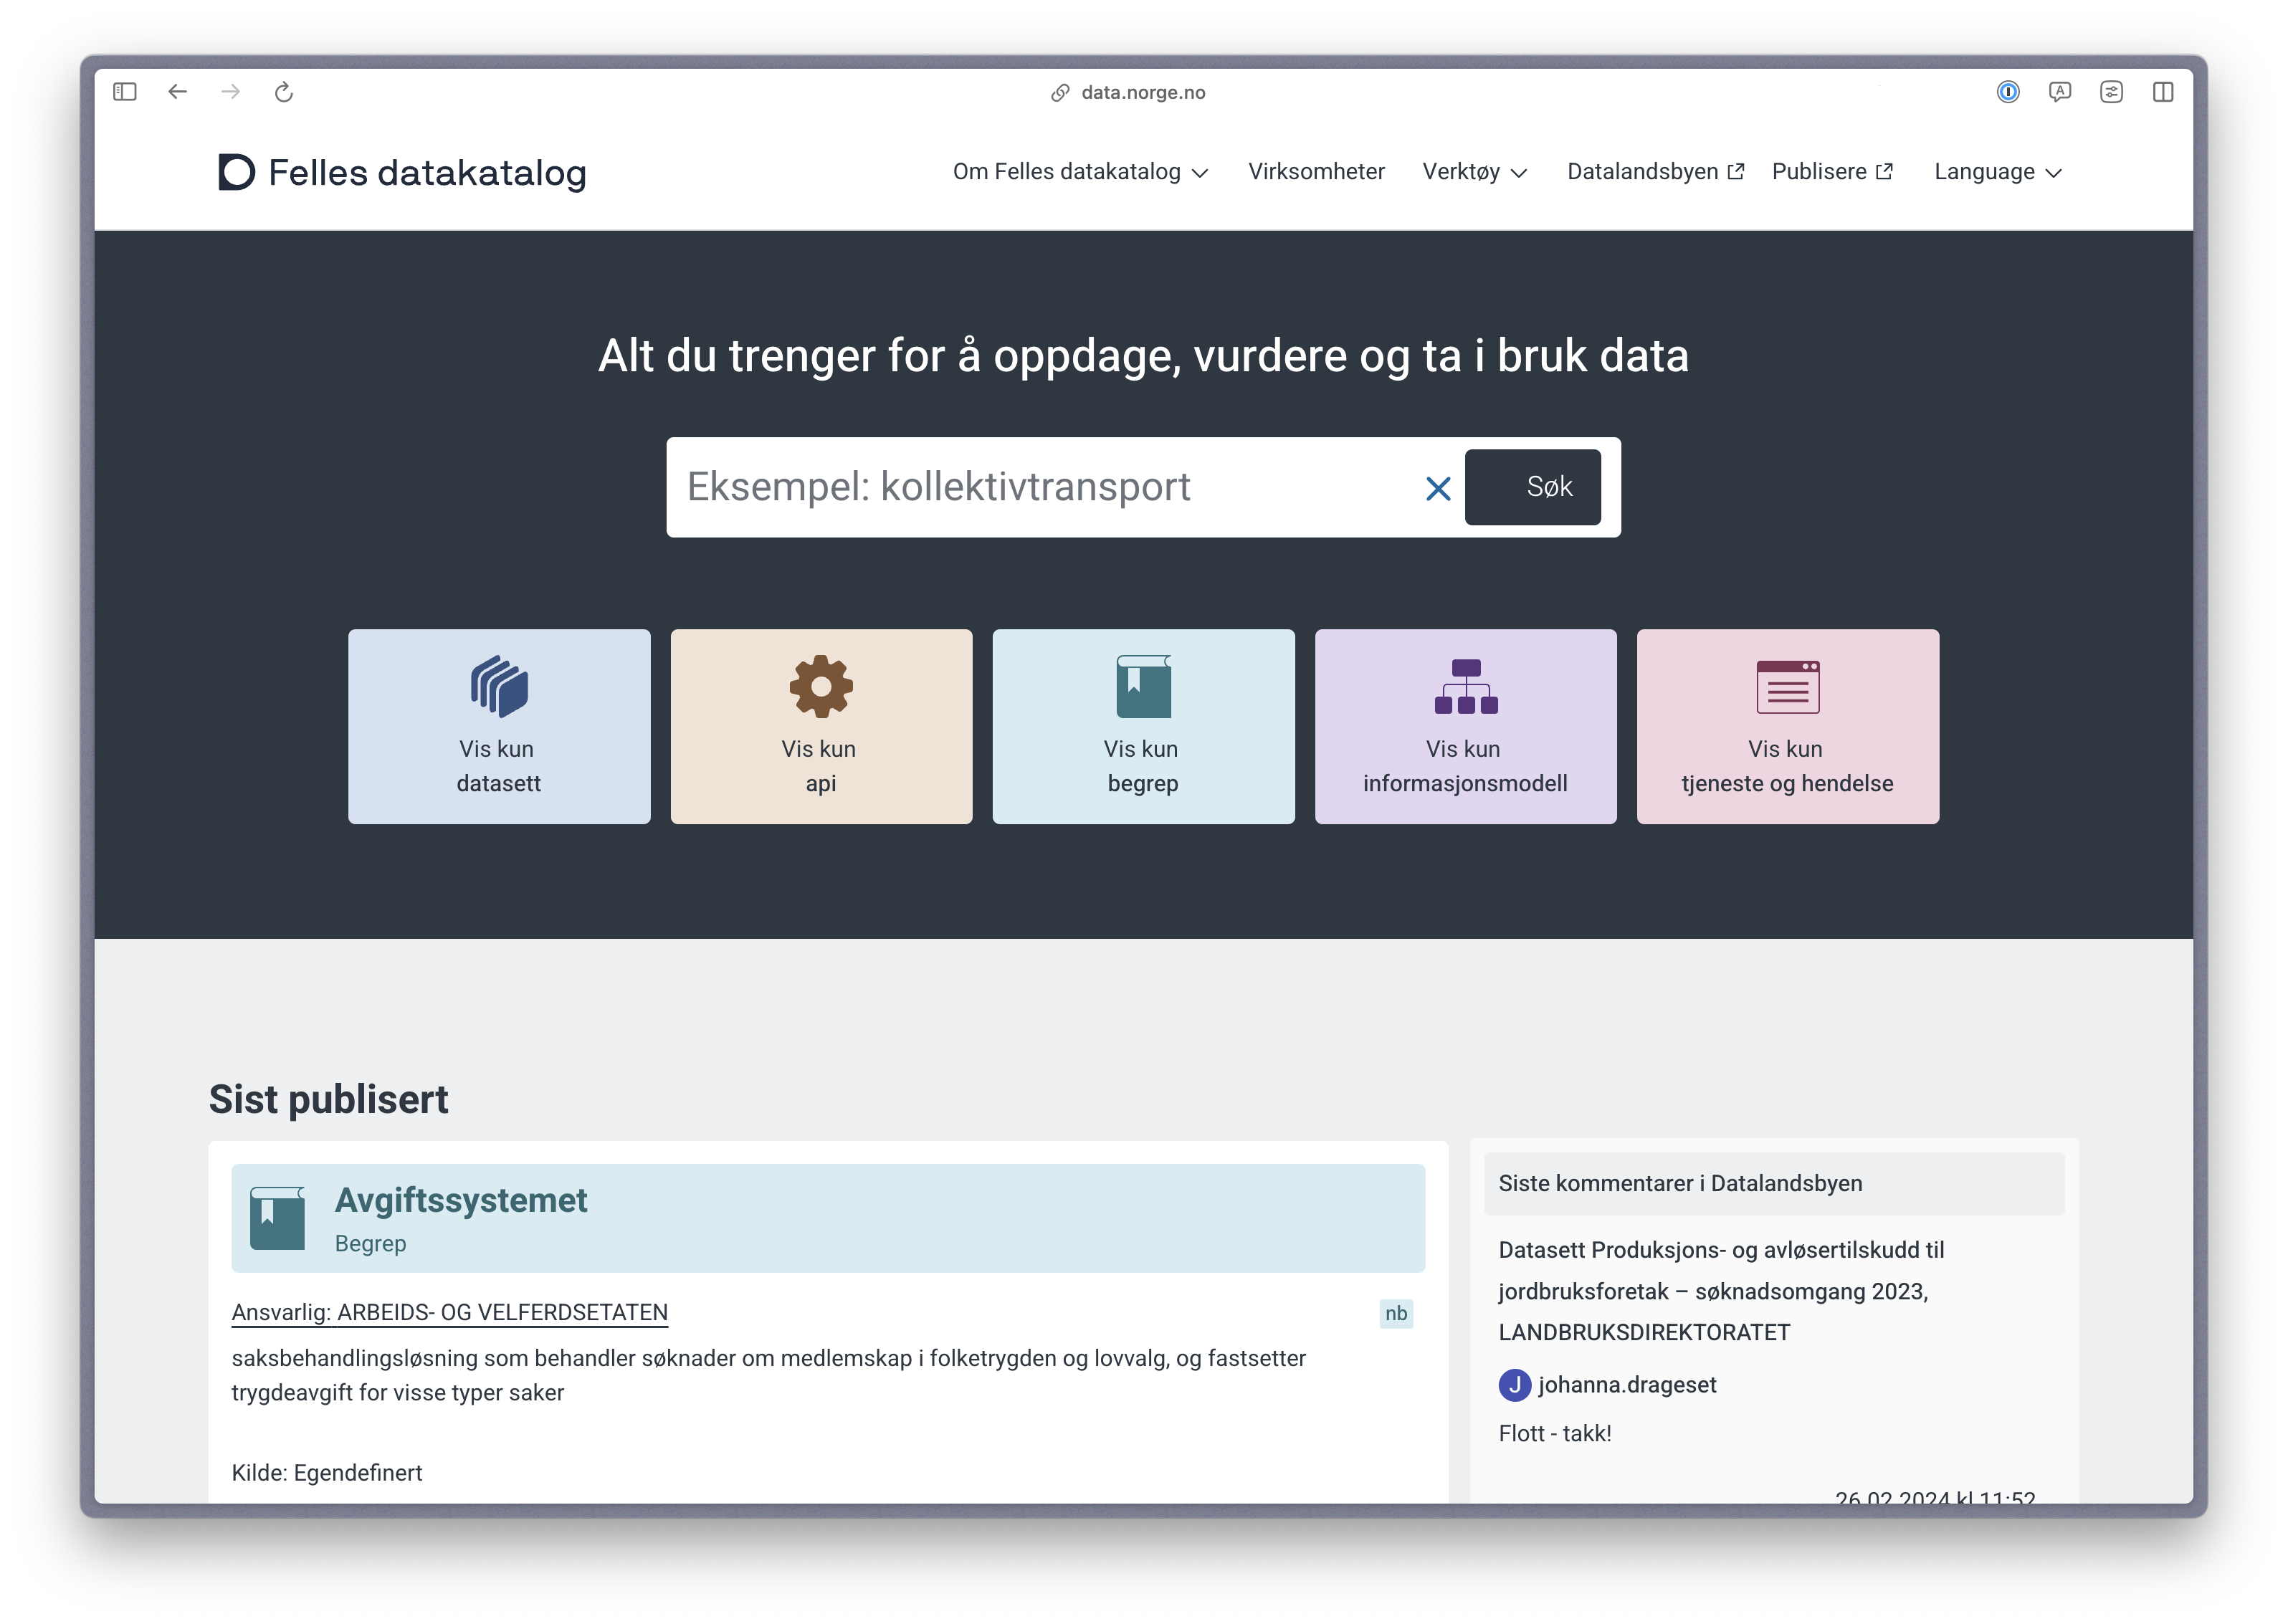The width and height of the screenshot is (2288, 1624).
Task: Open the Avgiftssystemet concept entry
Action: pyautogui.click(x=461, y=1200)
